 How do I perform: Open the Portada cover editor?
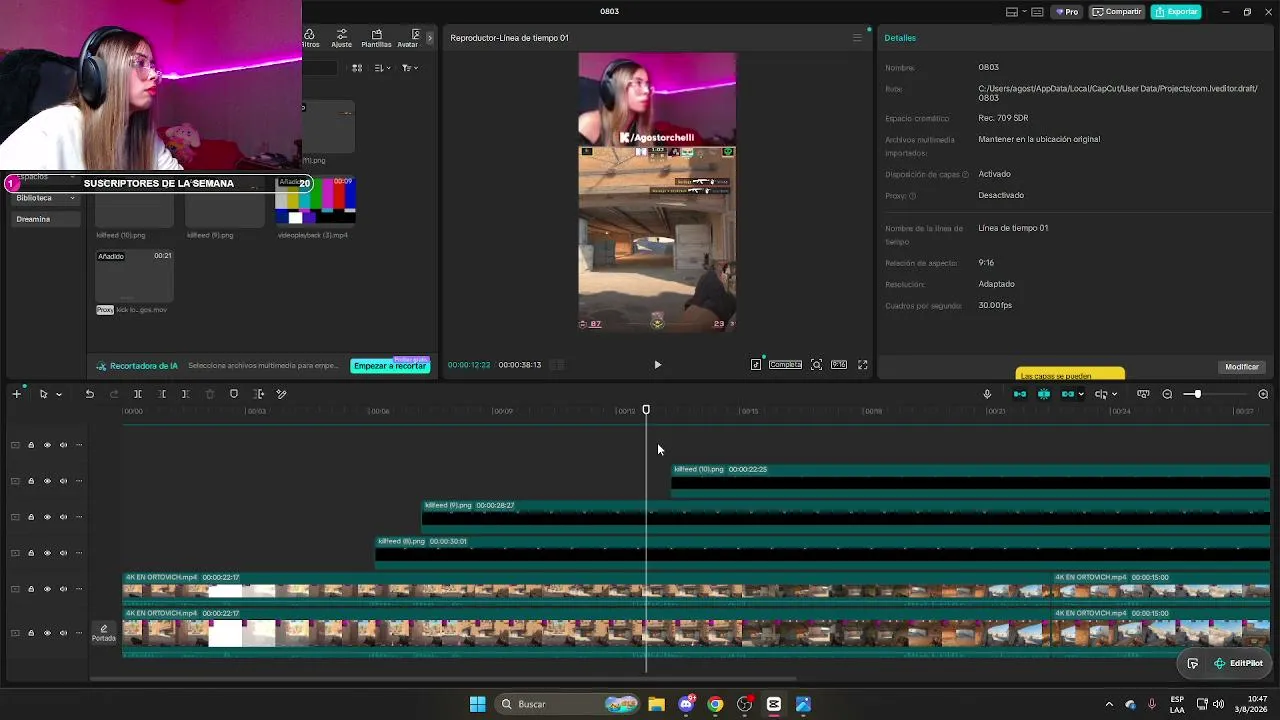[x=104, y=633]
